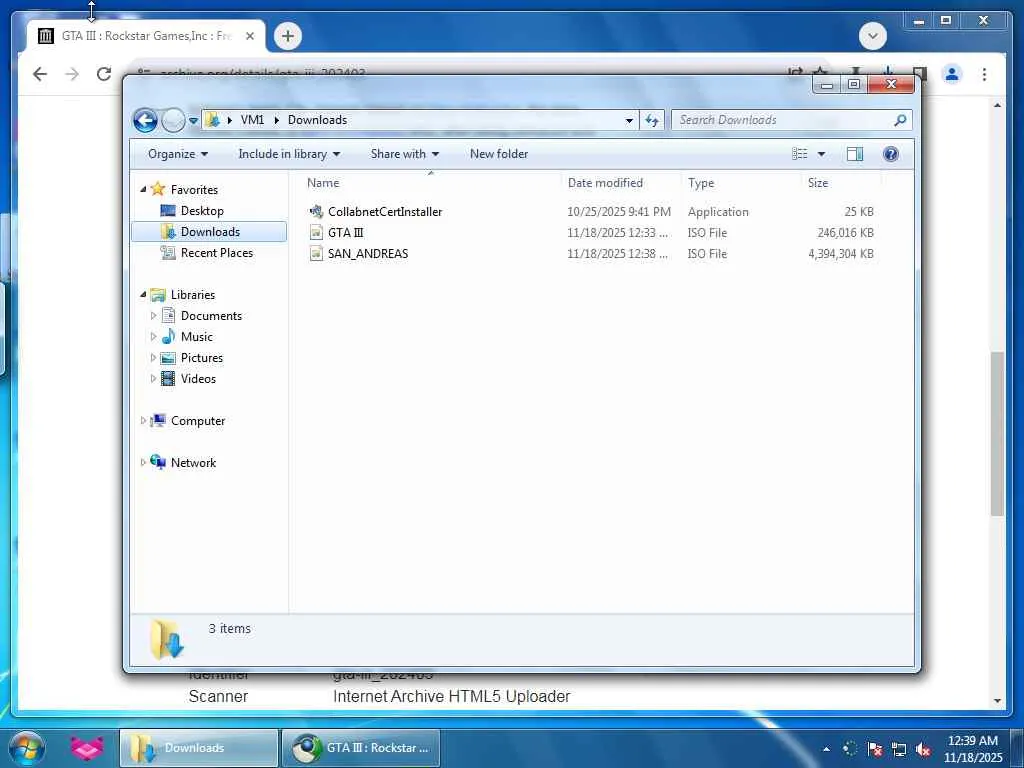Open the browser three-dot menu
This screenshot has width=1024, height=768.
[984, 74]
